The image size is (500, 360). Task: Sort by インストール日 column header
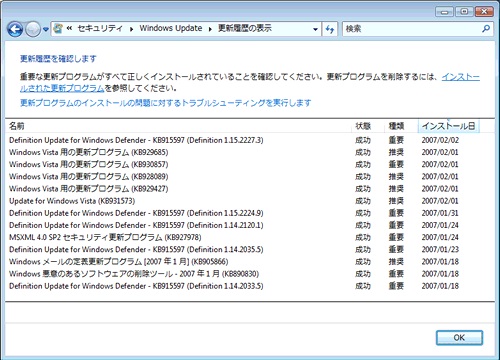(448, 126)
